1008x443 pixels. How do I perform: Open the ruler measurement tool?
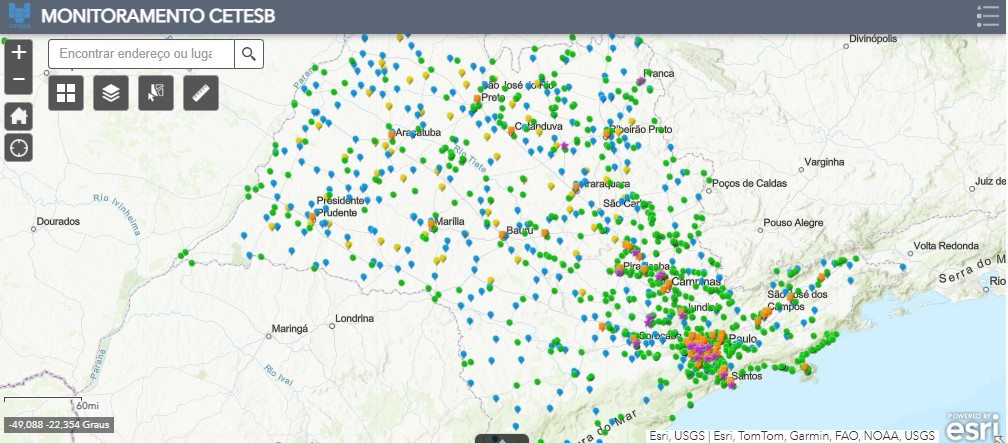(x=201, y=93)
